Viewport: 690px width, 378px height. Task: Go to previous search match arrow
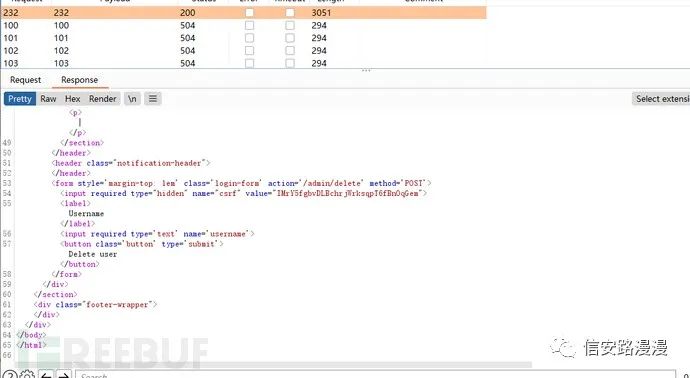pyautogui.click(x=46, y=375)
